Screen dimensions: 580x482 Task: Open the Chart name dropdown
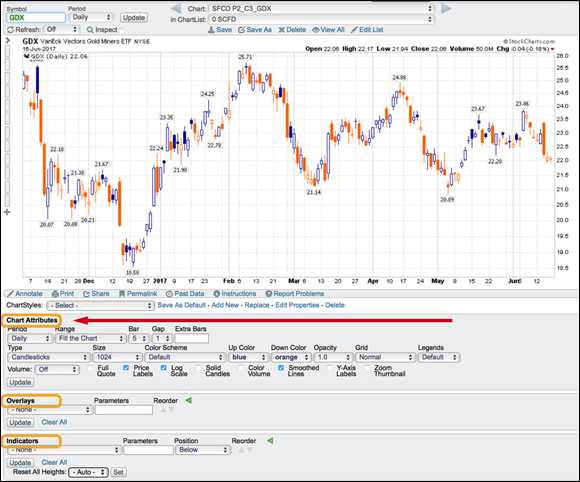coord(321,9)
